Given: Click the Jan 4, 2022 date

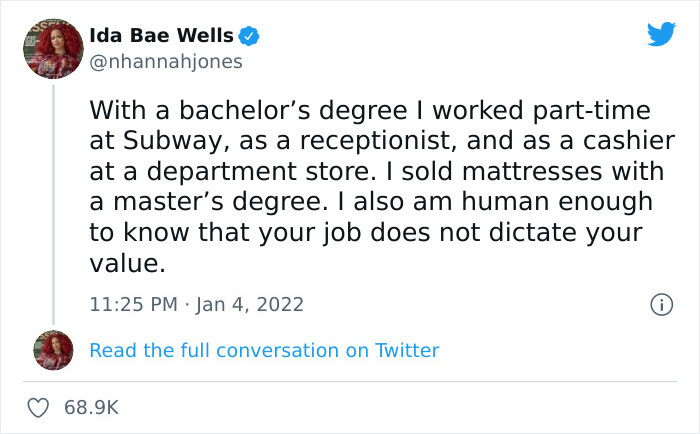Looking at the screenshot, I should (x=251, y=303).
